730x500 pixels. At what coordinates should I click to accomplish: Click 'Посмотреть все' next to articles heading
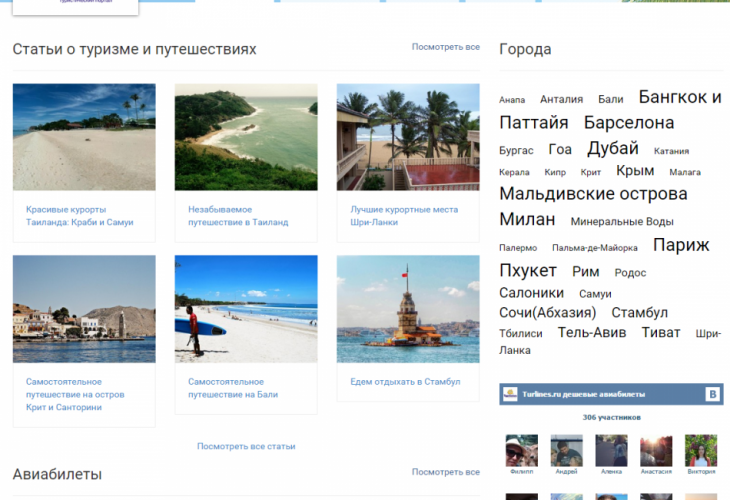point(445,47)
